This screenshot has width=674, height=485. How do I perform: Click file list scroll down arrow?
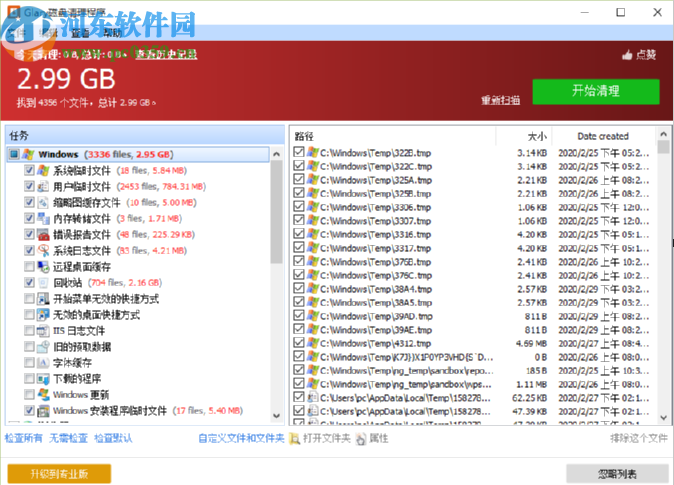[663, 417]
